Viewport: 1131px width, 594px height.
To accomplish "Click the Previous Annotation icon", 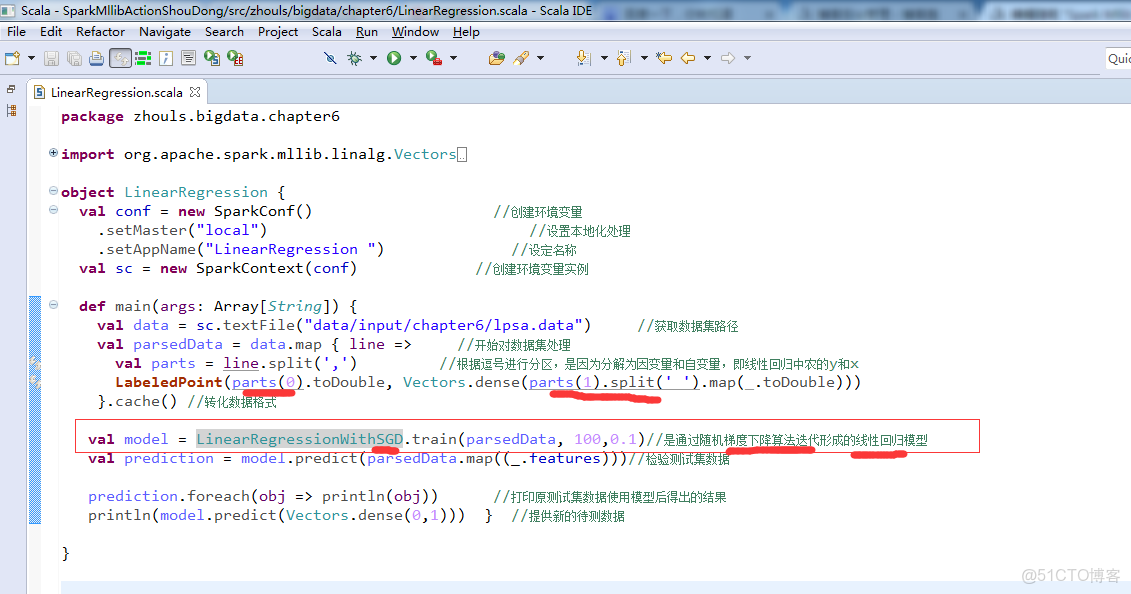I will [623, 58].
